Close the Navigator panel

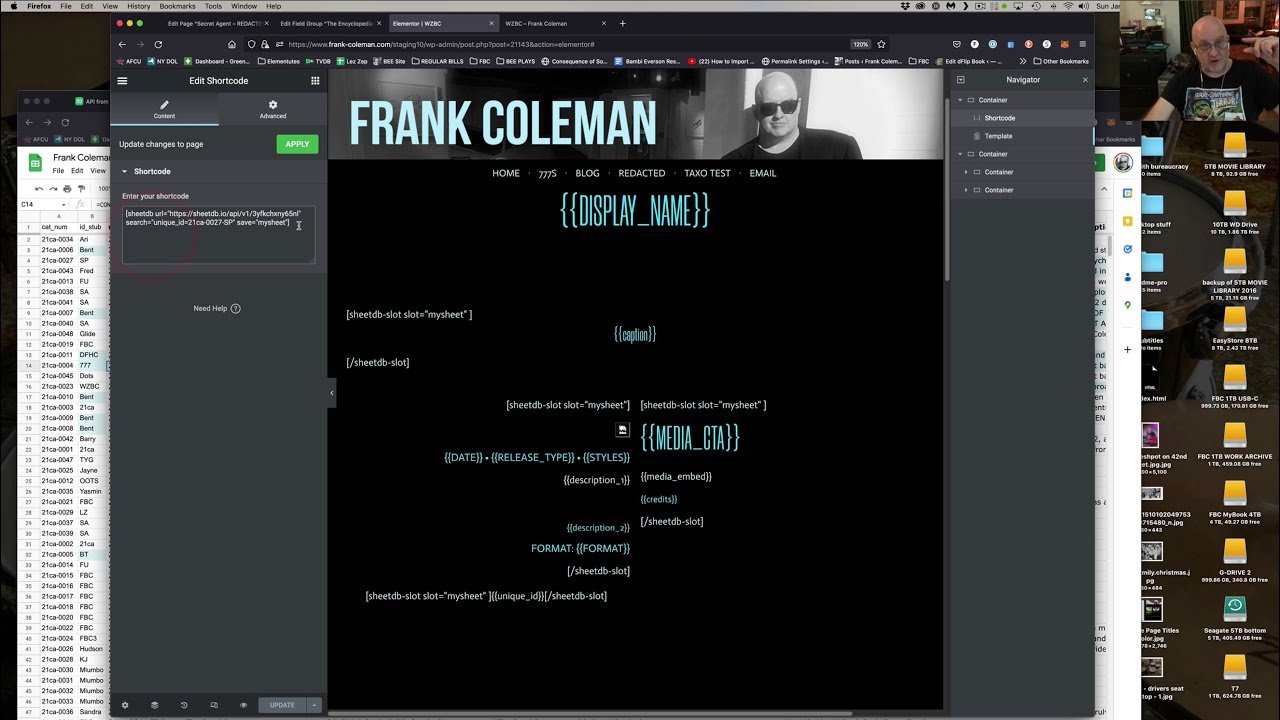(1085, 80)
